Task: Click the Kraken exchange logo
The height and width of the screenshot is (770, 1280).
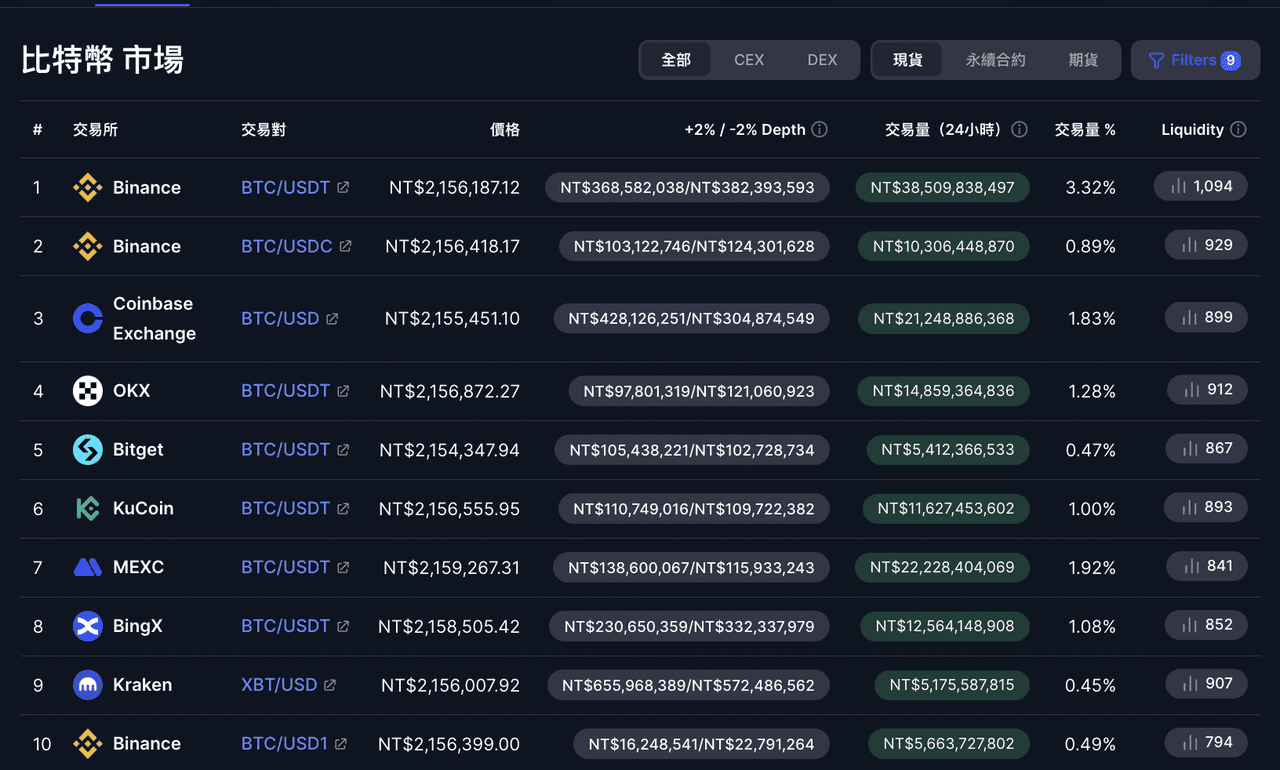Action: (88, 685)
